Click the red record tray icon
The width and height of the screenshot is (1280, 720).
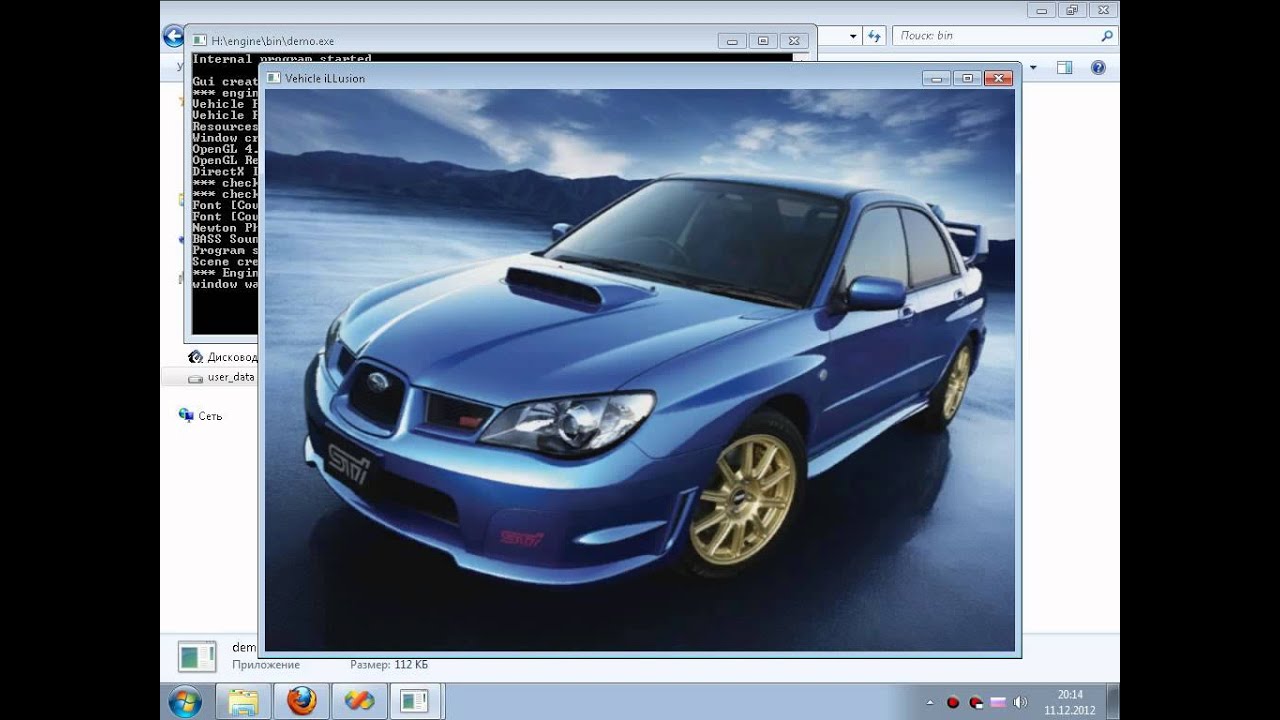[952, 702]
